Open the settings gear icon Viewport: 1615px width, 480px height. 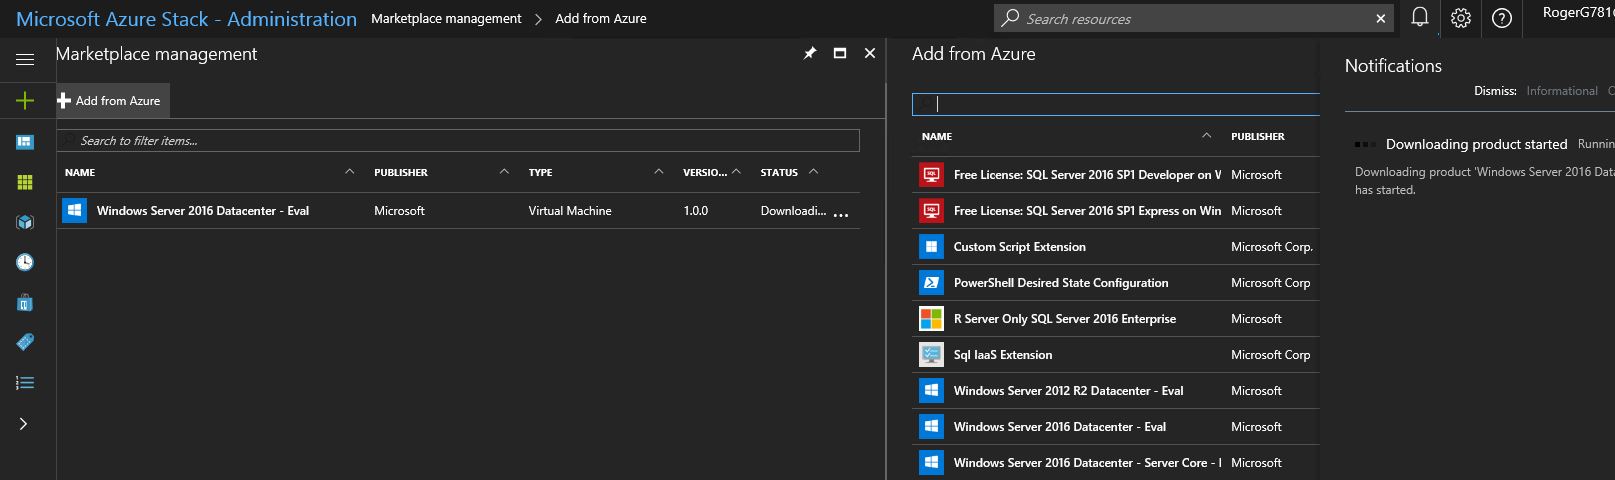1461,18
